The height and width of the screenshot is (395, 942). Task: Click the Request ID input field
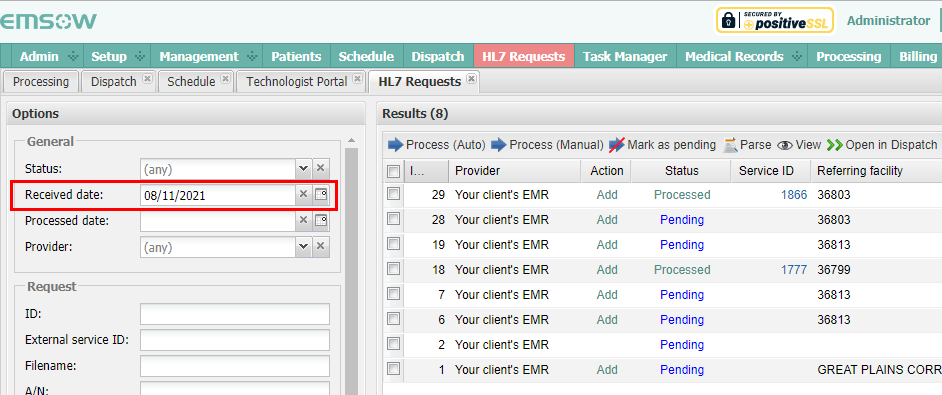point(235,314)
